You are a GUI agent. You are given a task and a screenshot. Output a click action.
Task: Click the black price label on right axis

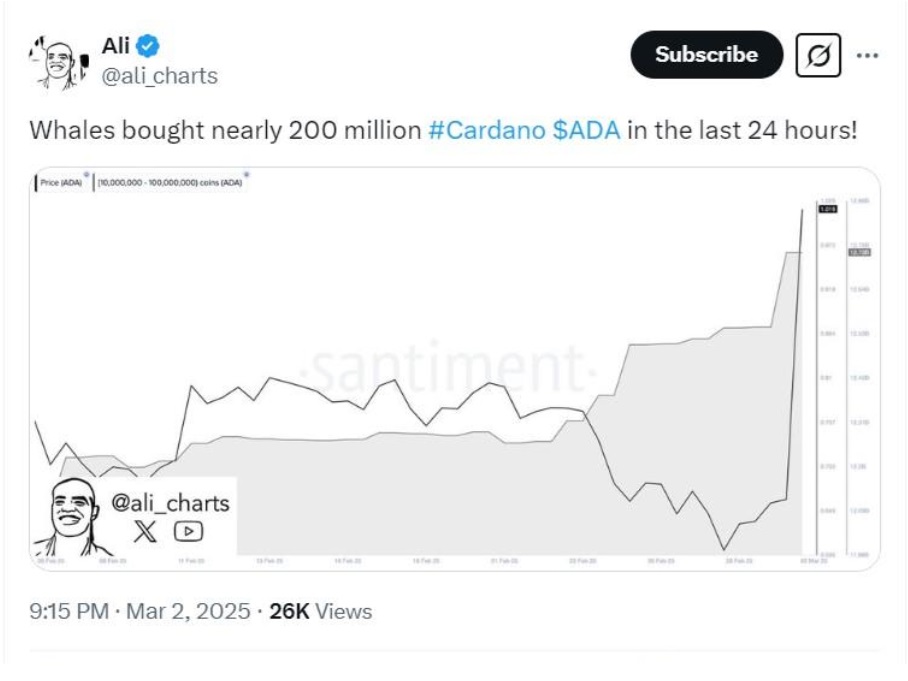pos(828,209)
